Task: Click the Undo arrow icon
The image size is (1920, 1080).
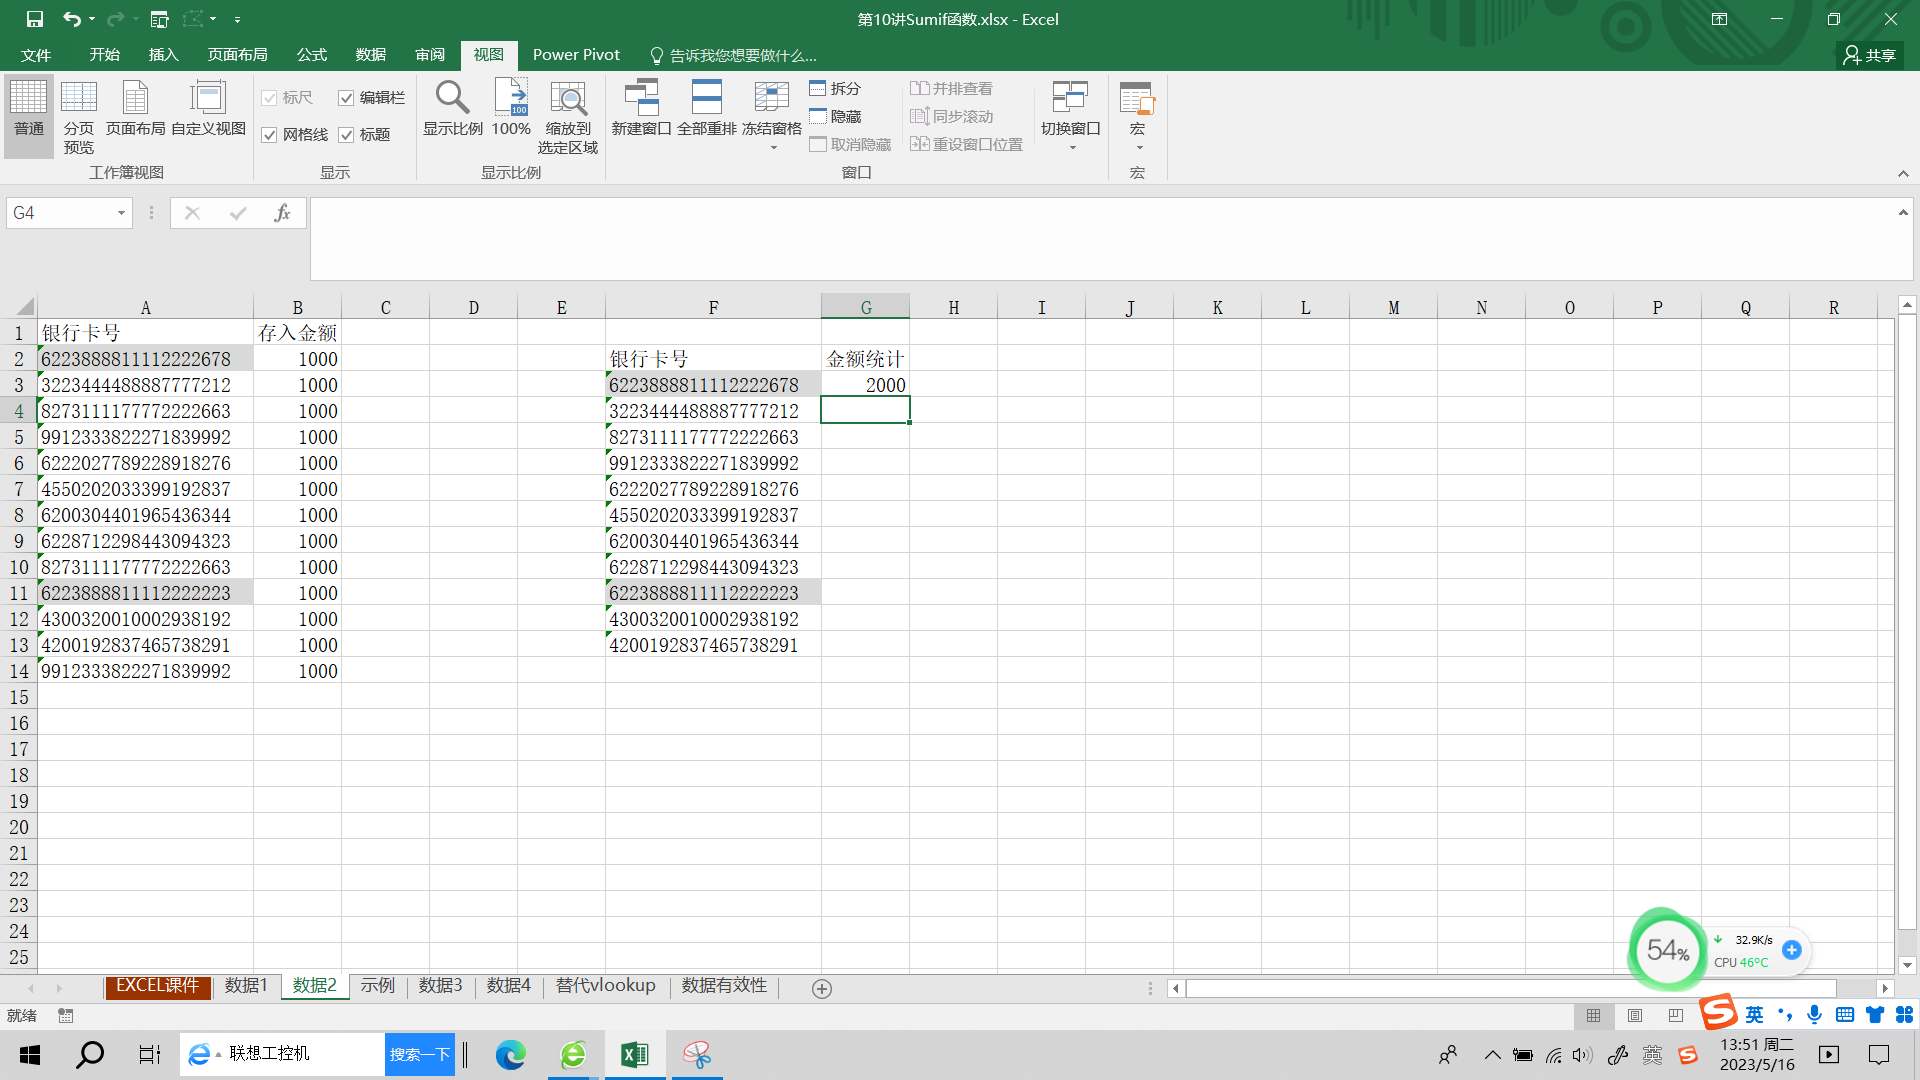Action: point(71,19)
